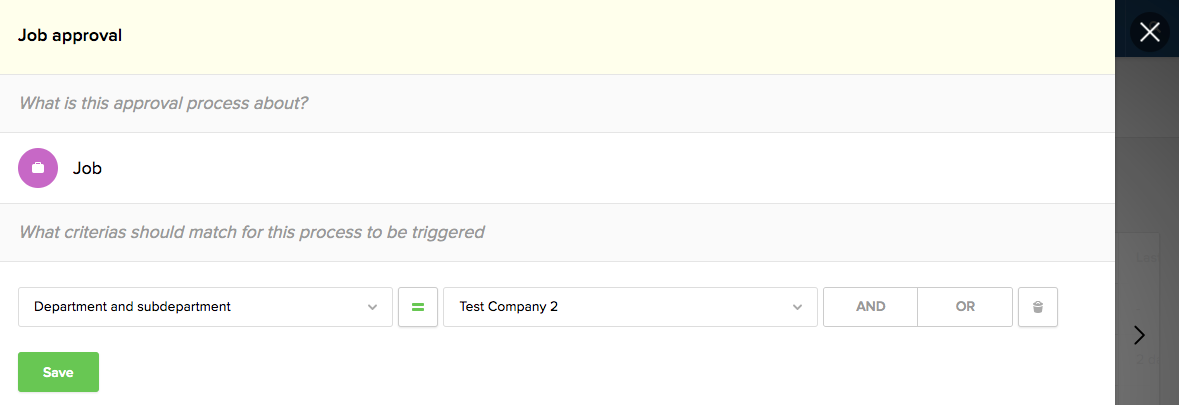Image resolution: width=1179 pixels, height=405 pixels.
Task: Select the AND condition operator
Action: pyautogui.click(x=870, y=307)
